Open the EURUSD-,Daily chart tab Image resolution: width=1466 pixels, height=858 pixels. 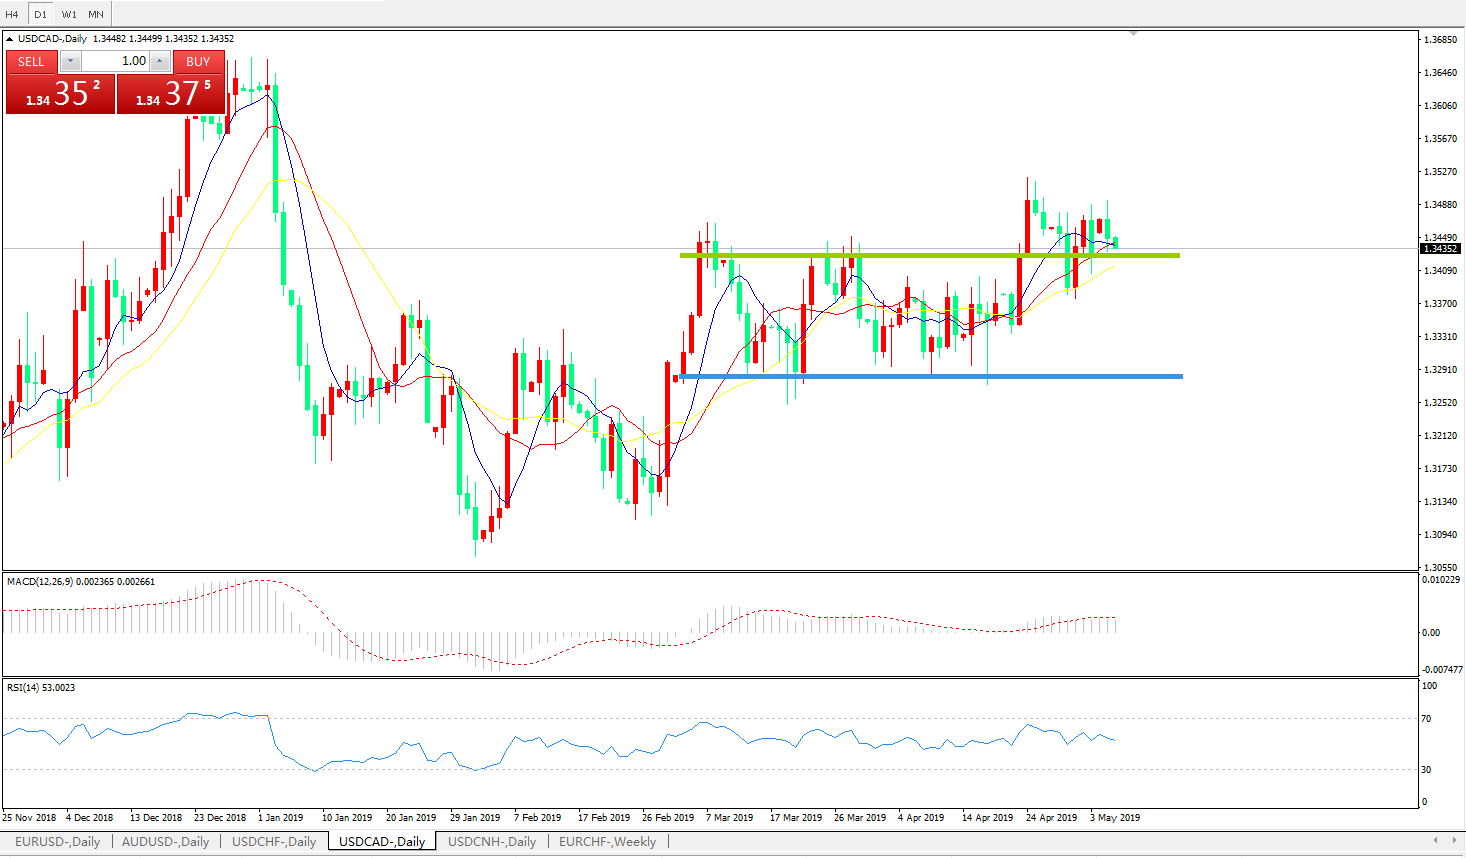pyautogui.click(x=57, y=842)
